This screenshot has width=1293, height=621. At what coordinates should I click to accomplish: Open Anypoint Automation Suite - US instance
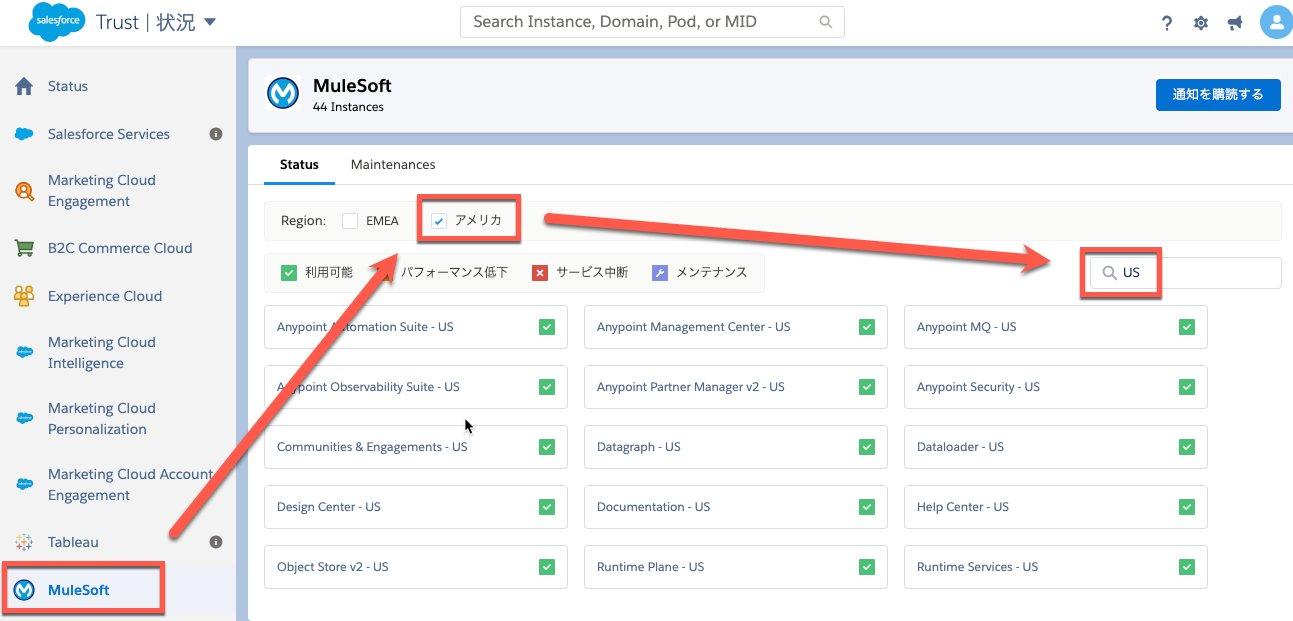416,327
